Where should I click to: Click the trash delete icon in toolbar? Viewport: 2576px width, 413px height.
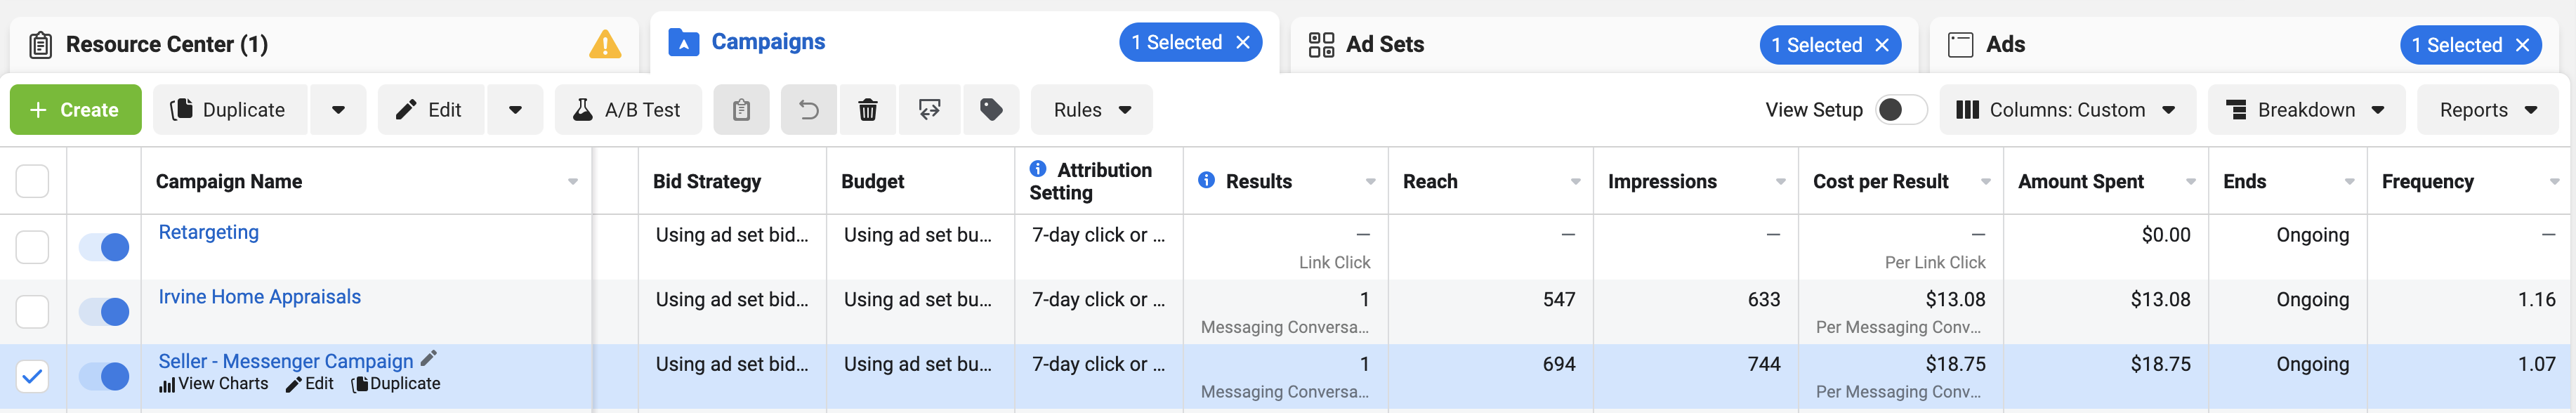coord(868,110)
